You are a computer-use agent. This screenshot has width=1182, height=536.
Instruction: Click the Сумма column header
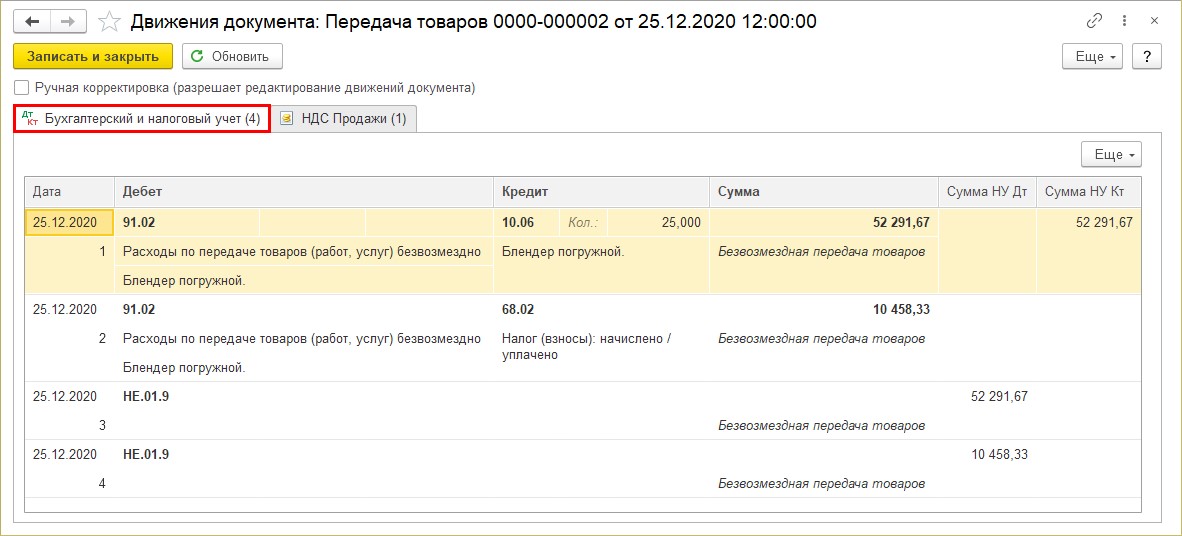823,191
